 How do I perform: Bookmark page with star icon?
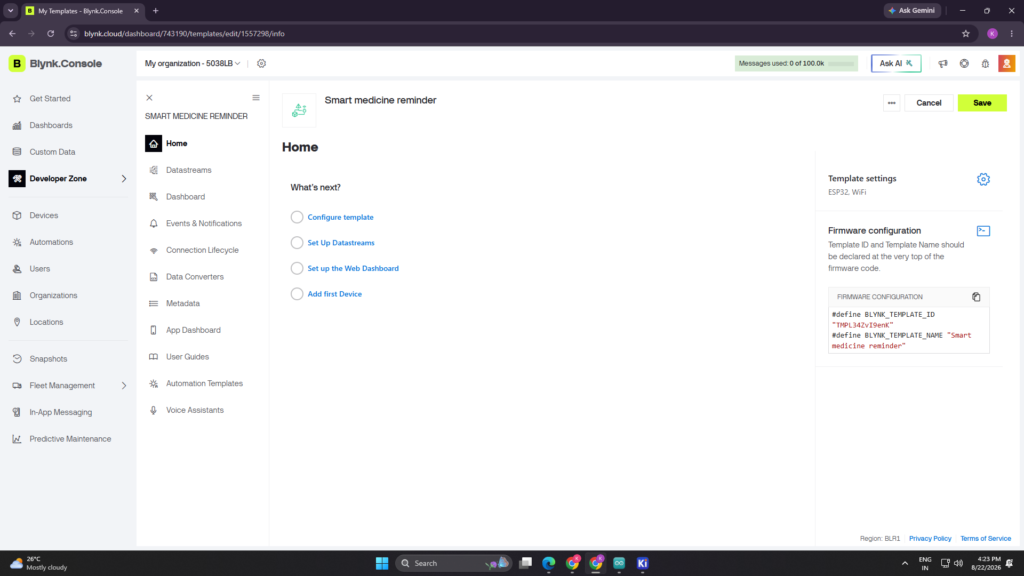pyautogui.click(x=965, y=33)
